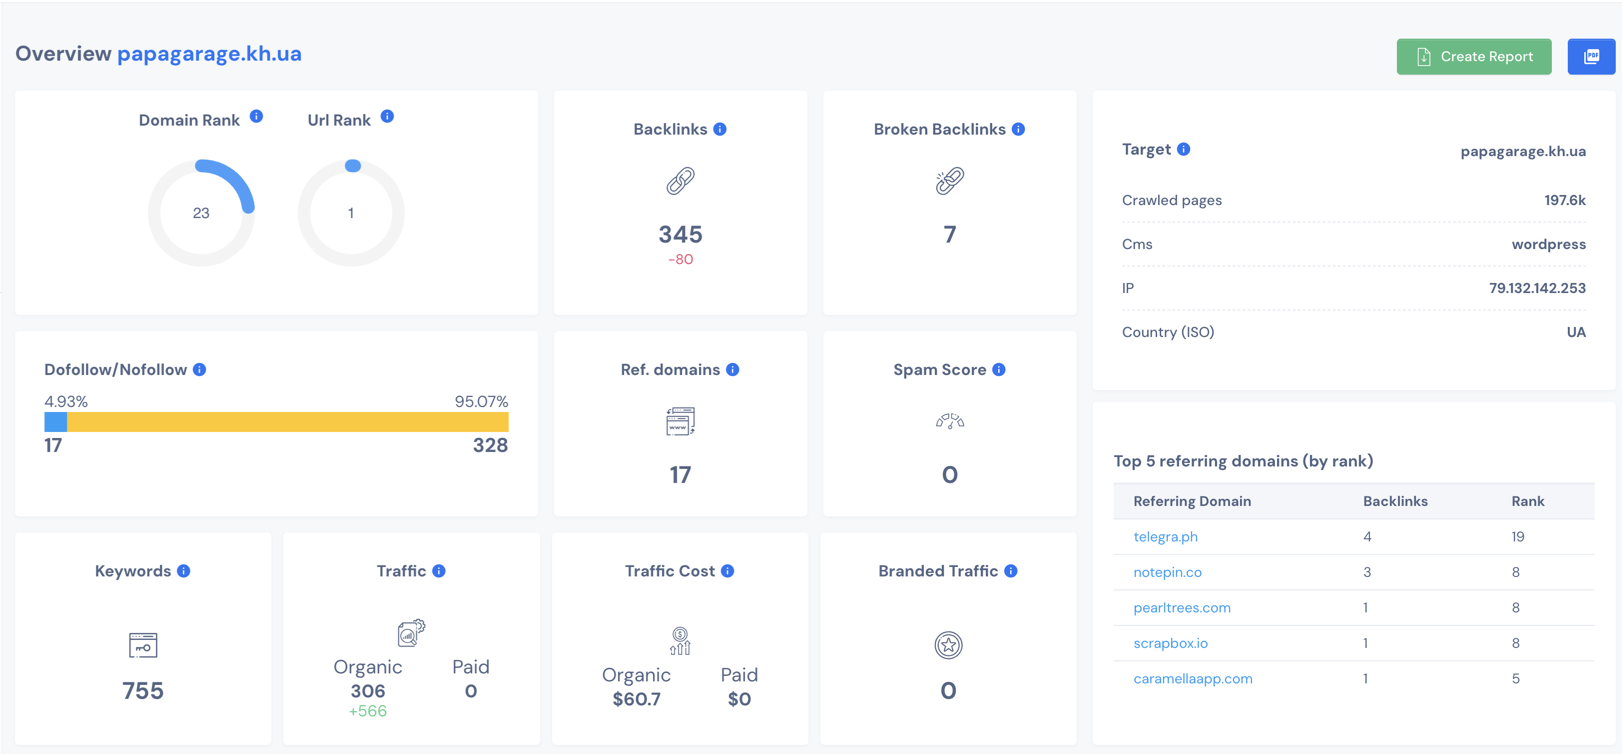The image size is (1623, 754).
Task: Open the notepin.co referring domain link
Action: click(1167, 572)
